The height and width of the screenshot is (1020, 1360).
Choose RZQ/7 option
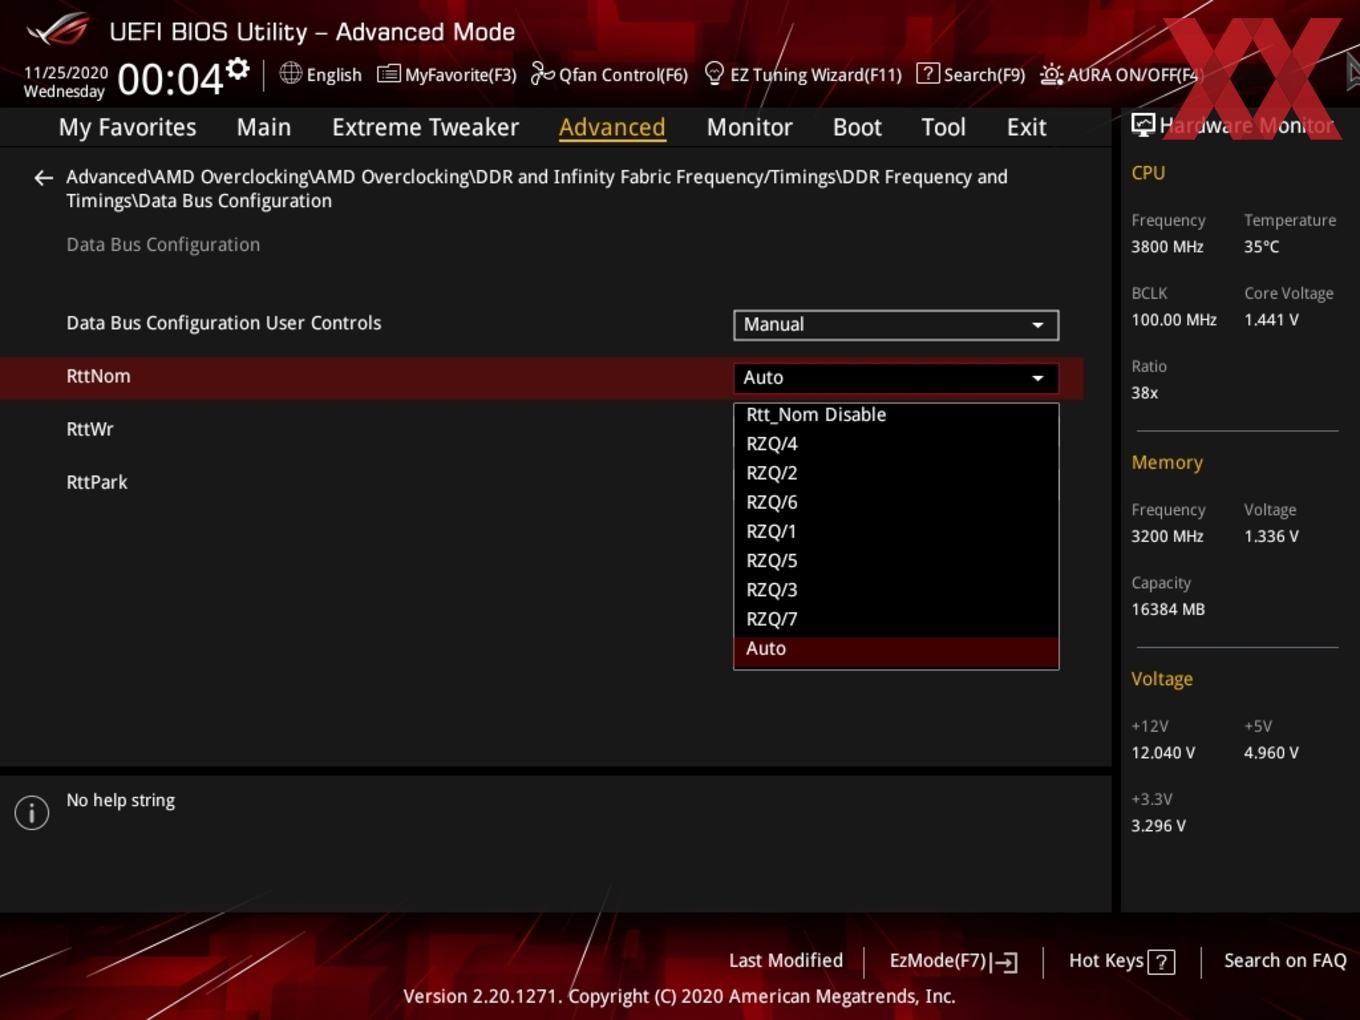[896, 619]
